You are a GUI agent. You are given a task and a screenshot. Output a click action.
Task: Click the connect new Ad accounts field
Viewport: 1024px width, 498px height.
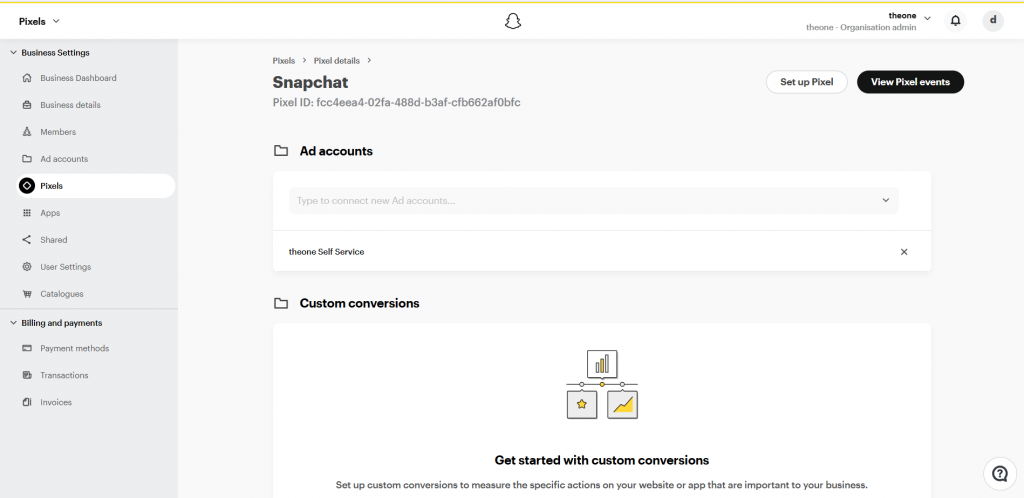point(594,200)
